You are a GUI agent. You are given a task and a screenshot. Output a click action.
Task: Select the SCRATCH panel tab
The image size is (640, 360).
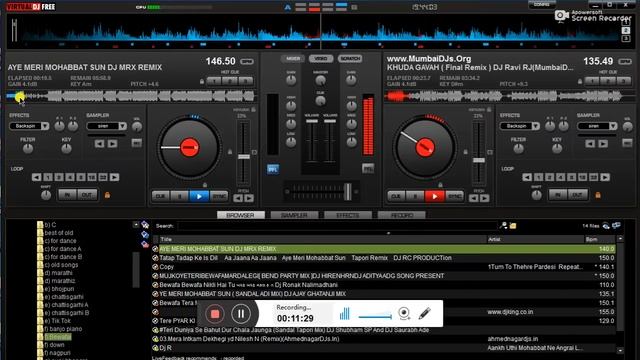[350, 59]
